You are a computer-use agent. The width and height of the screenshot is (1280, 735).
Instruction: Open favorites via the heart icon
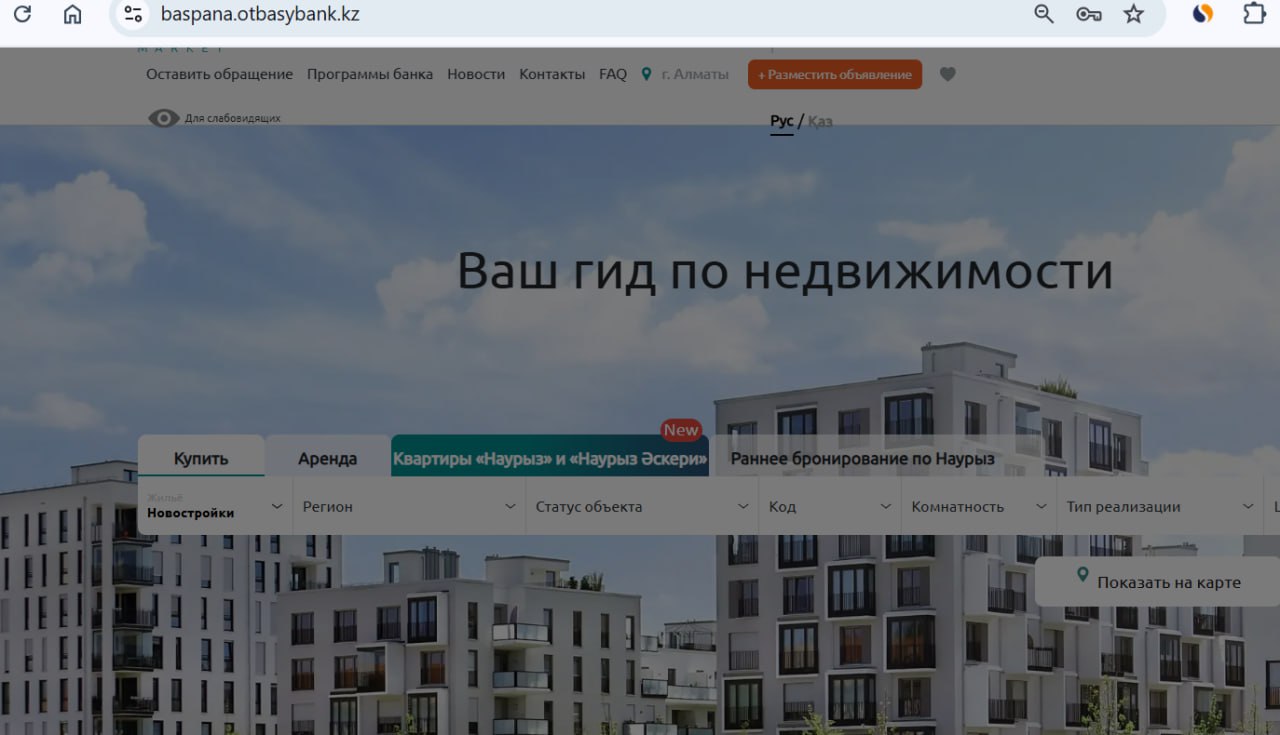(x=948, y=74)
